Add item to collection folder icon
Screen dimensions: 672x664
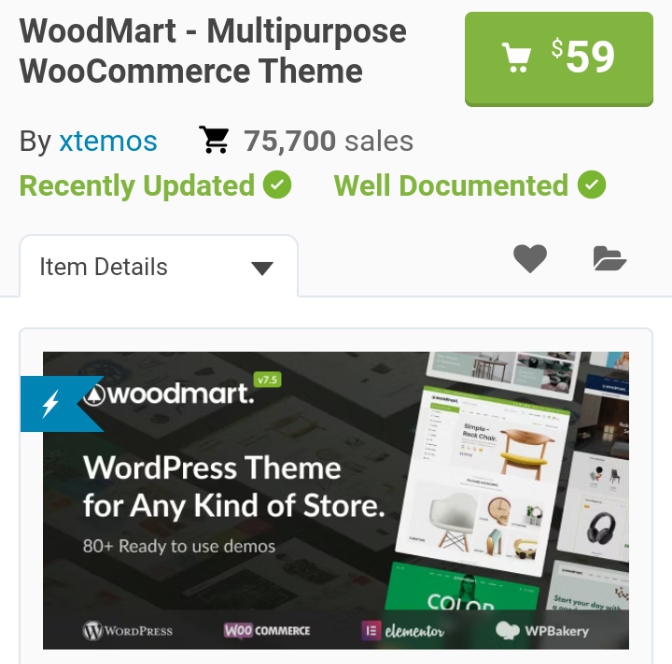click(x=609, y=258)
